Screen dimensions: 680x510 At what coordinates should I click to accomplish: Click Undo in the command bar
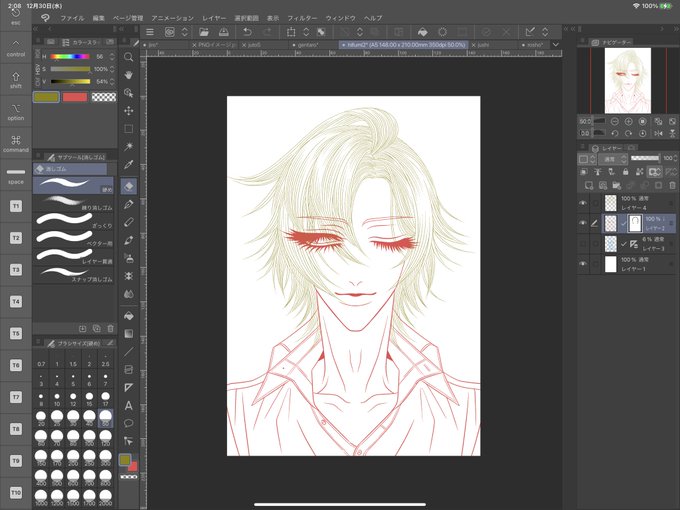point(247,32)
